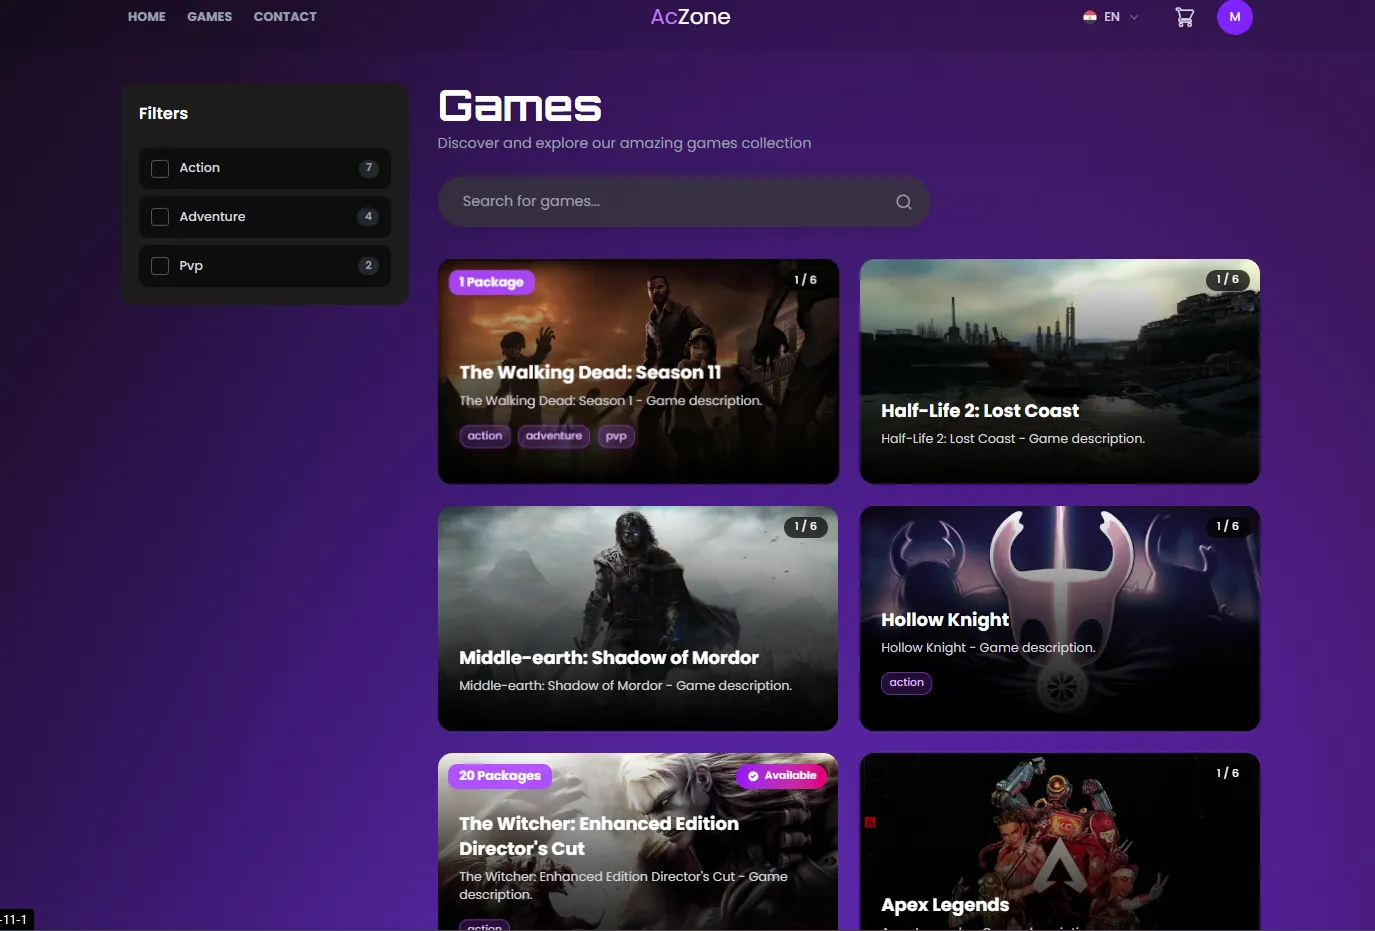Open the shopping cart icon
Screen dimensions: 1375x931
(1184, 17)
